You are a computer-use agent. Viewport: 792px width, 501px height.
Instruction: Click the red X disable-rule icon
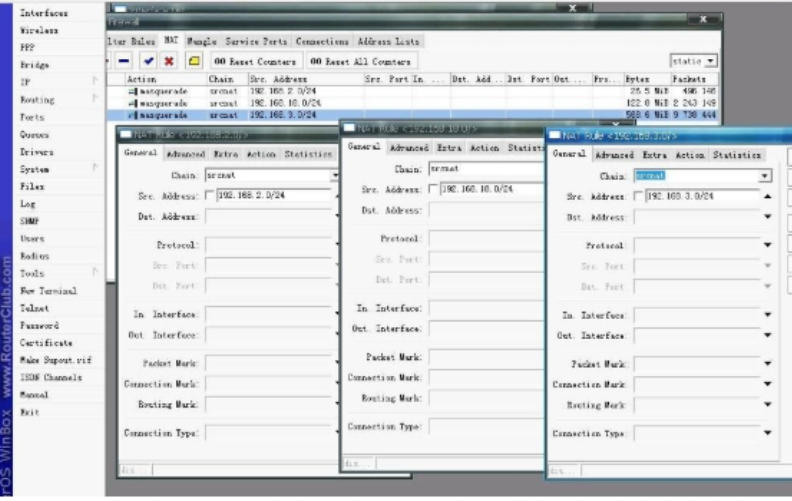(169, 61)
